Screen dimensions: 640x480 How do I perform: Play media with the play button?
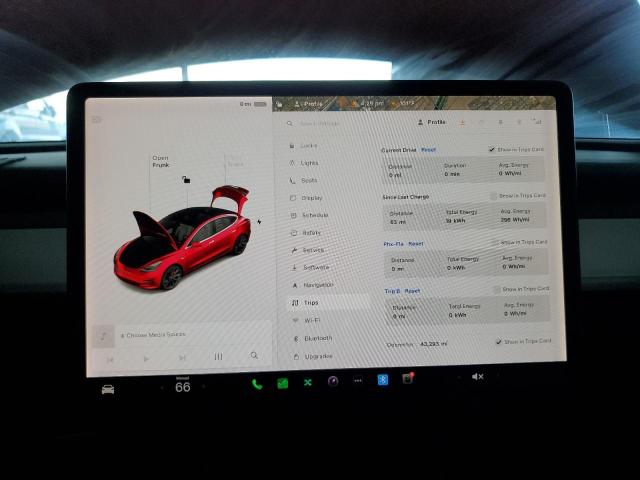coord(146,359)
